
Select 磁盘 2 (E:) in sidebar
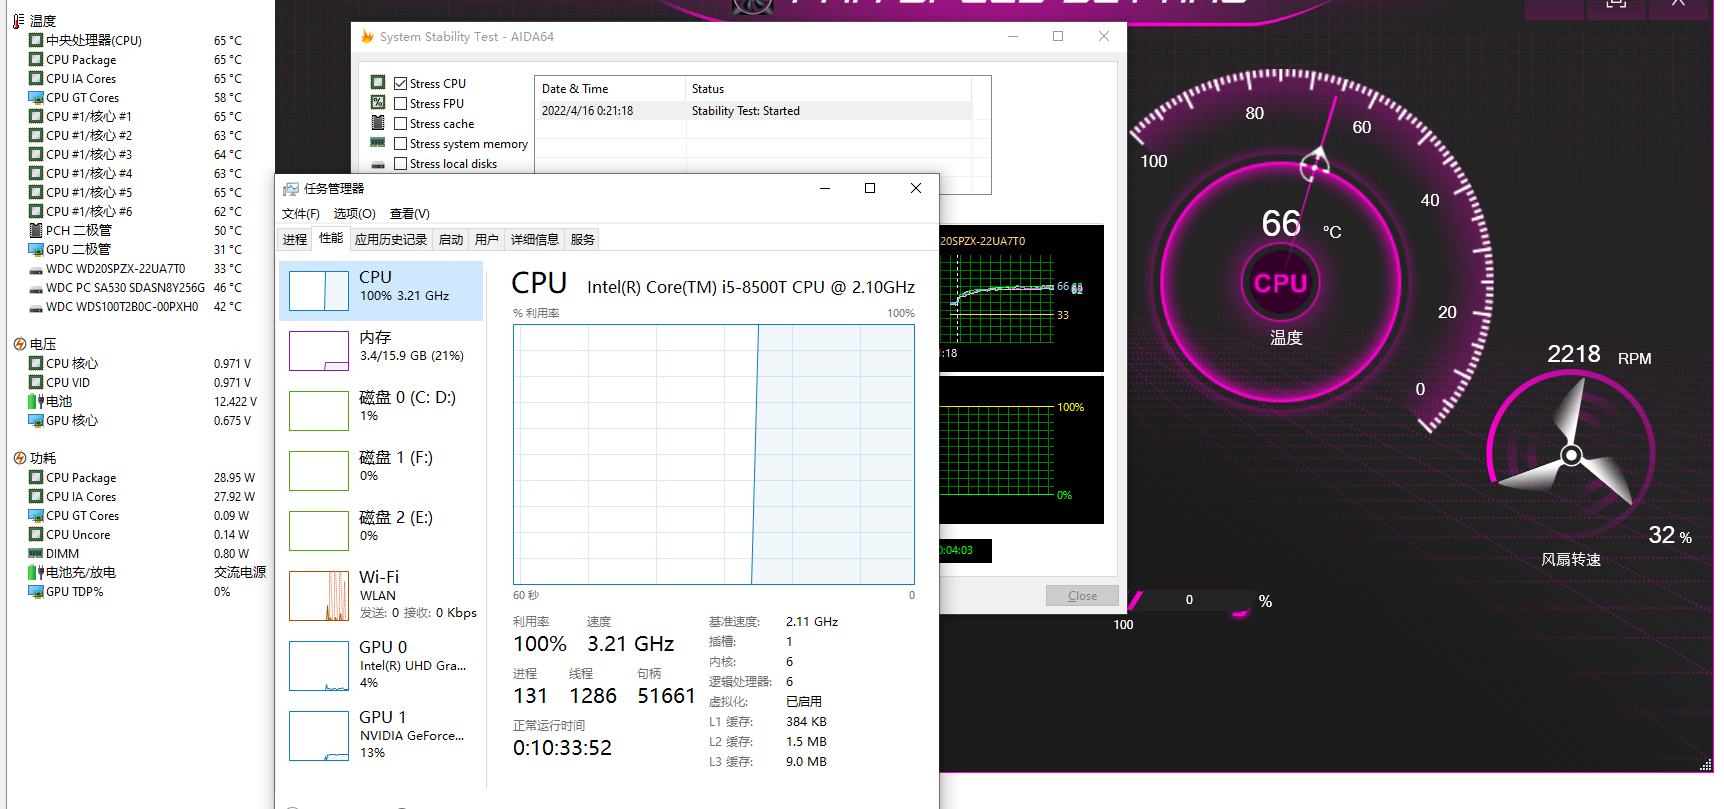click(x=381, y=531)
